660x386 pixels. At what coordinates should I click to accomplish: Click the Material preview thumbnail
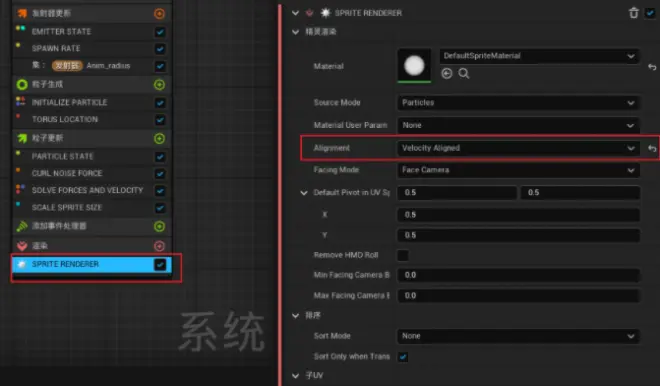click(414, 66)
